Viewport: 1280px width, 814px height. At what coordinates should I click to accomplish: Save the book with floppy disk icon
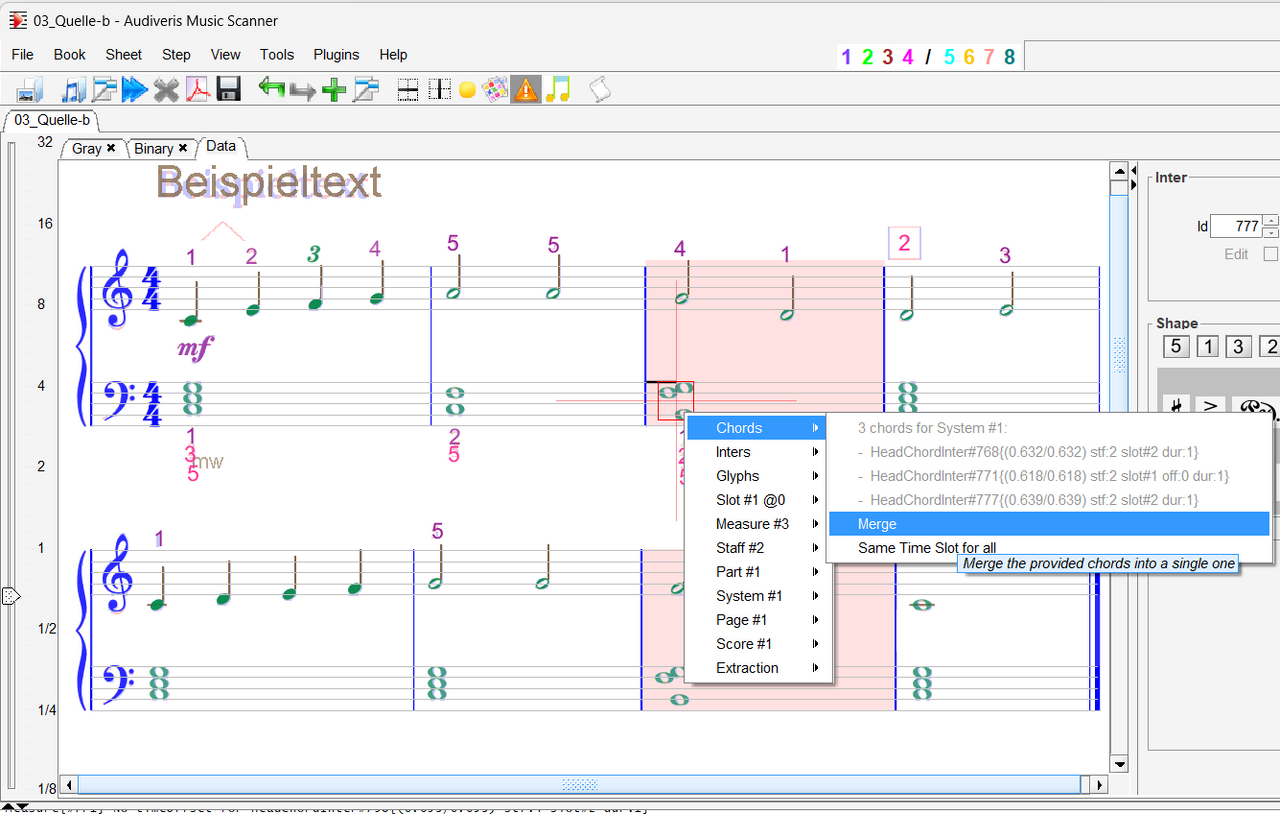click(228, 89)
